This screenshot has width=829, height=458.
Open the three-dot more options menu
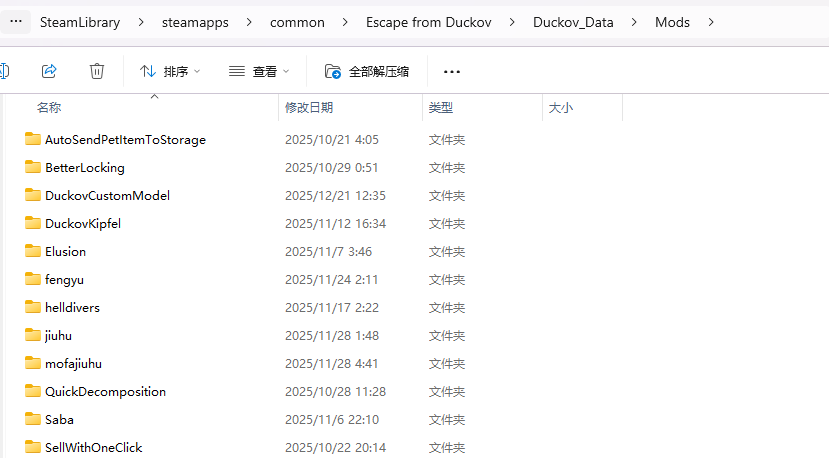452,71
